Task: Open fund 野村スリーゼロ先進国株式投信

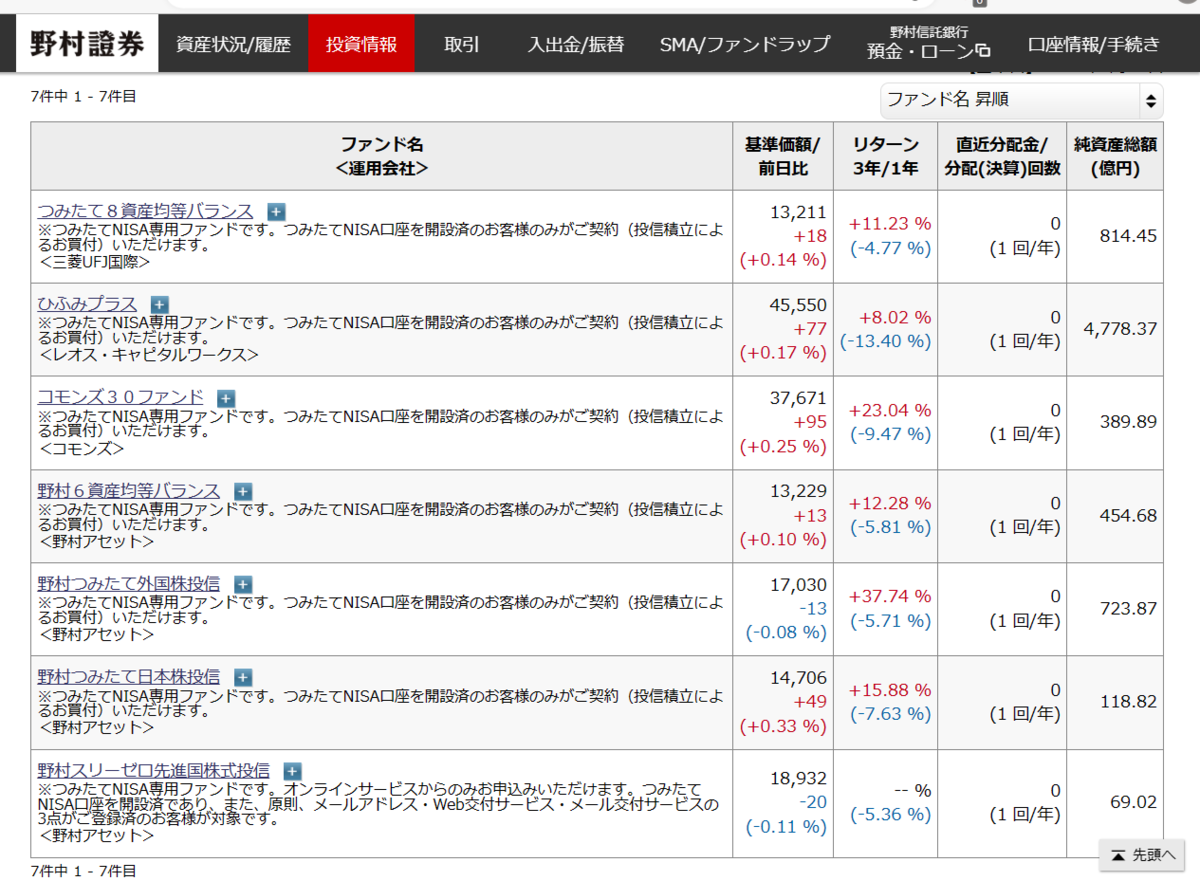Action: [154, 770]
